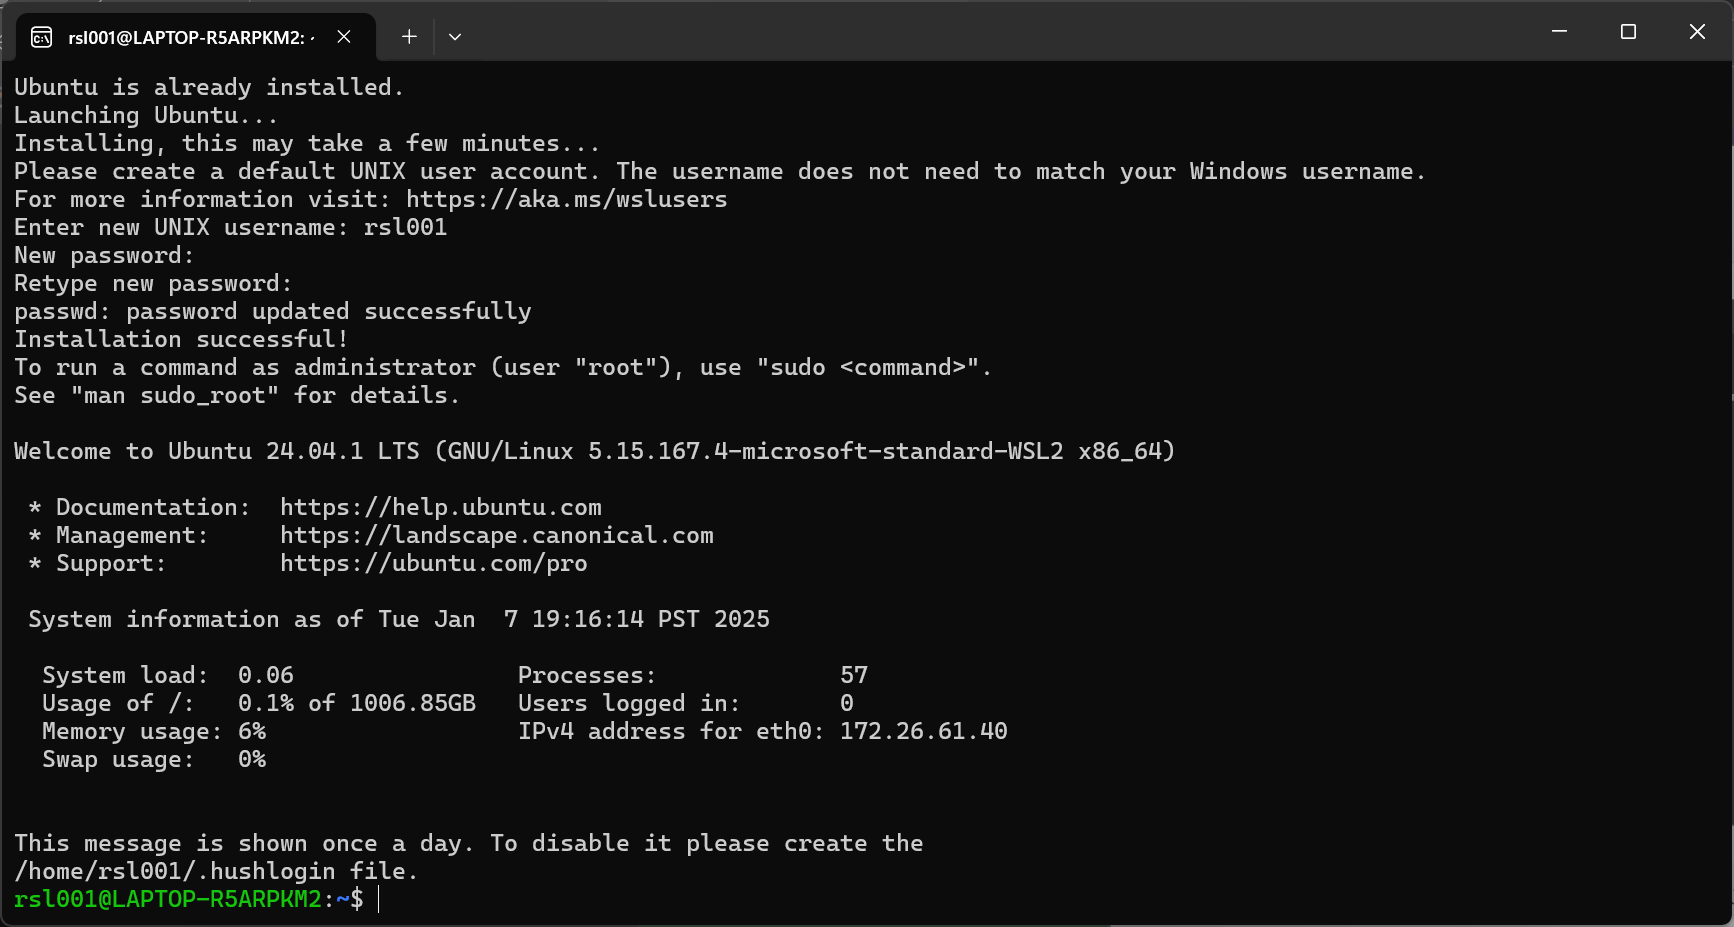This screenshot has height=927, width=1734.
Task: Close the rsl001@LAPTOP-R5ARPKM2 tab
Action: pyautogui.click(x=344, y=37)
